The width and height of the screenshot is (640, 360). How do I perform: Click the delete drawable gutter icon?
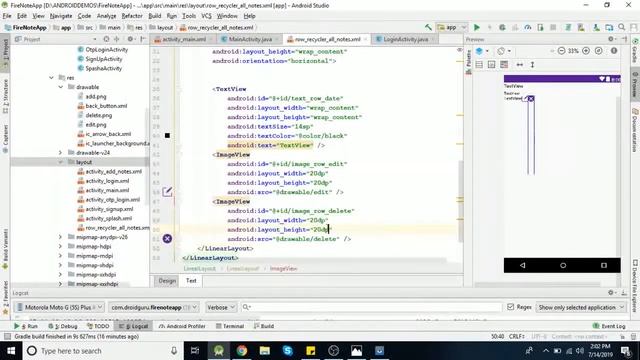[167, 238]
